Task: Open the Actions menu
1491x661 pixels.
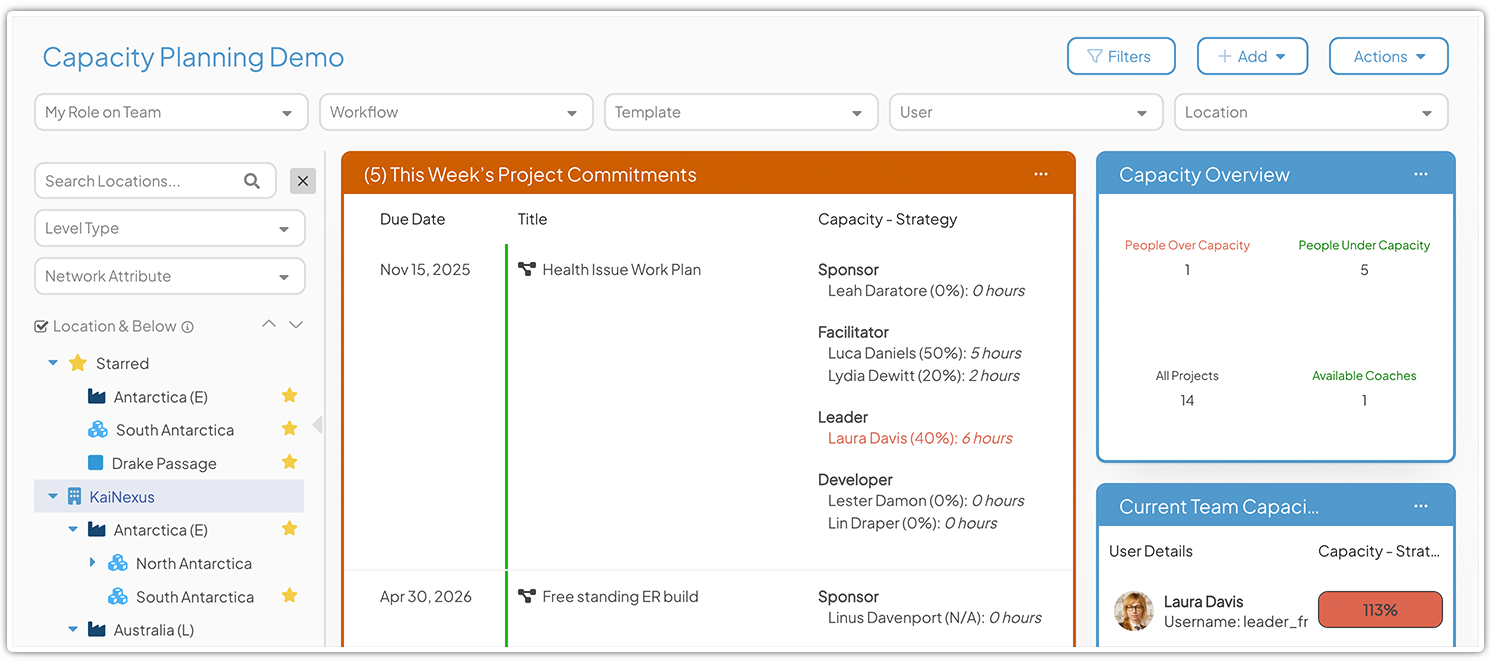Action: tap(1388, 56)
